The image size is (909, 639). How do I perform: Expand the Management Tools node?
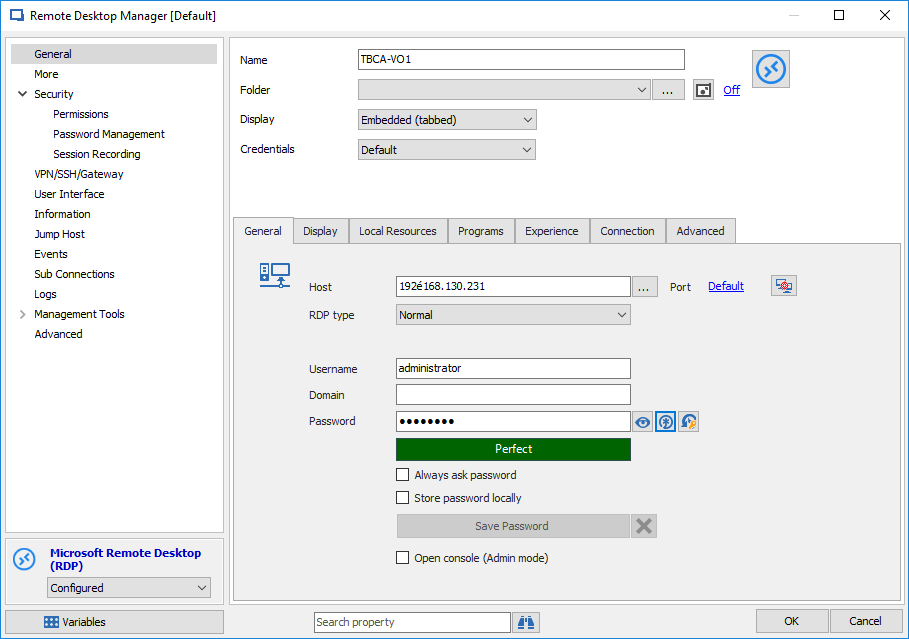tap(23, 314)
